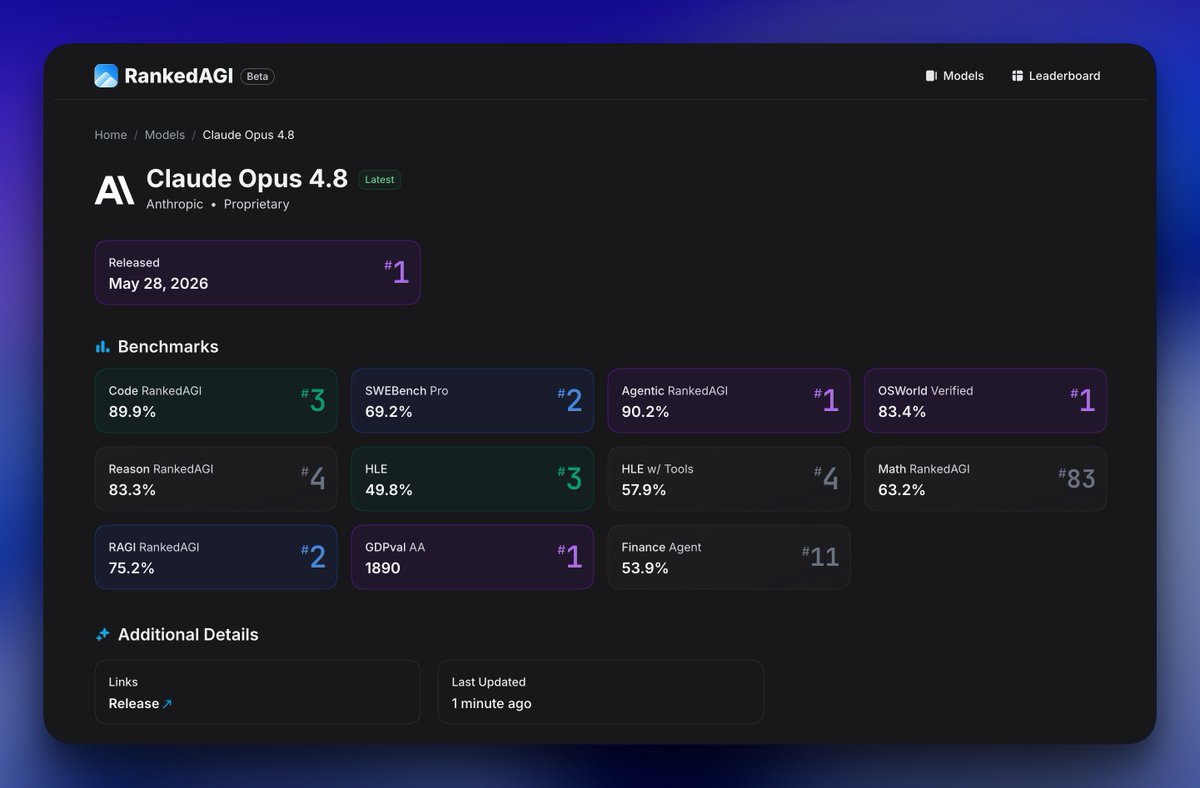1200x788 pixels.
Task: Go to Home in breadcrumb
Action: point(111,135)
